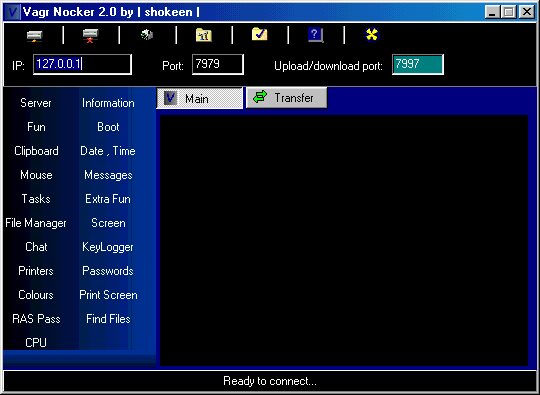
Task: Click the Port field showing 7979
Action: coord(218,64)
